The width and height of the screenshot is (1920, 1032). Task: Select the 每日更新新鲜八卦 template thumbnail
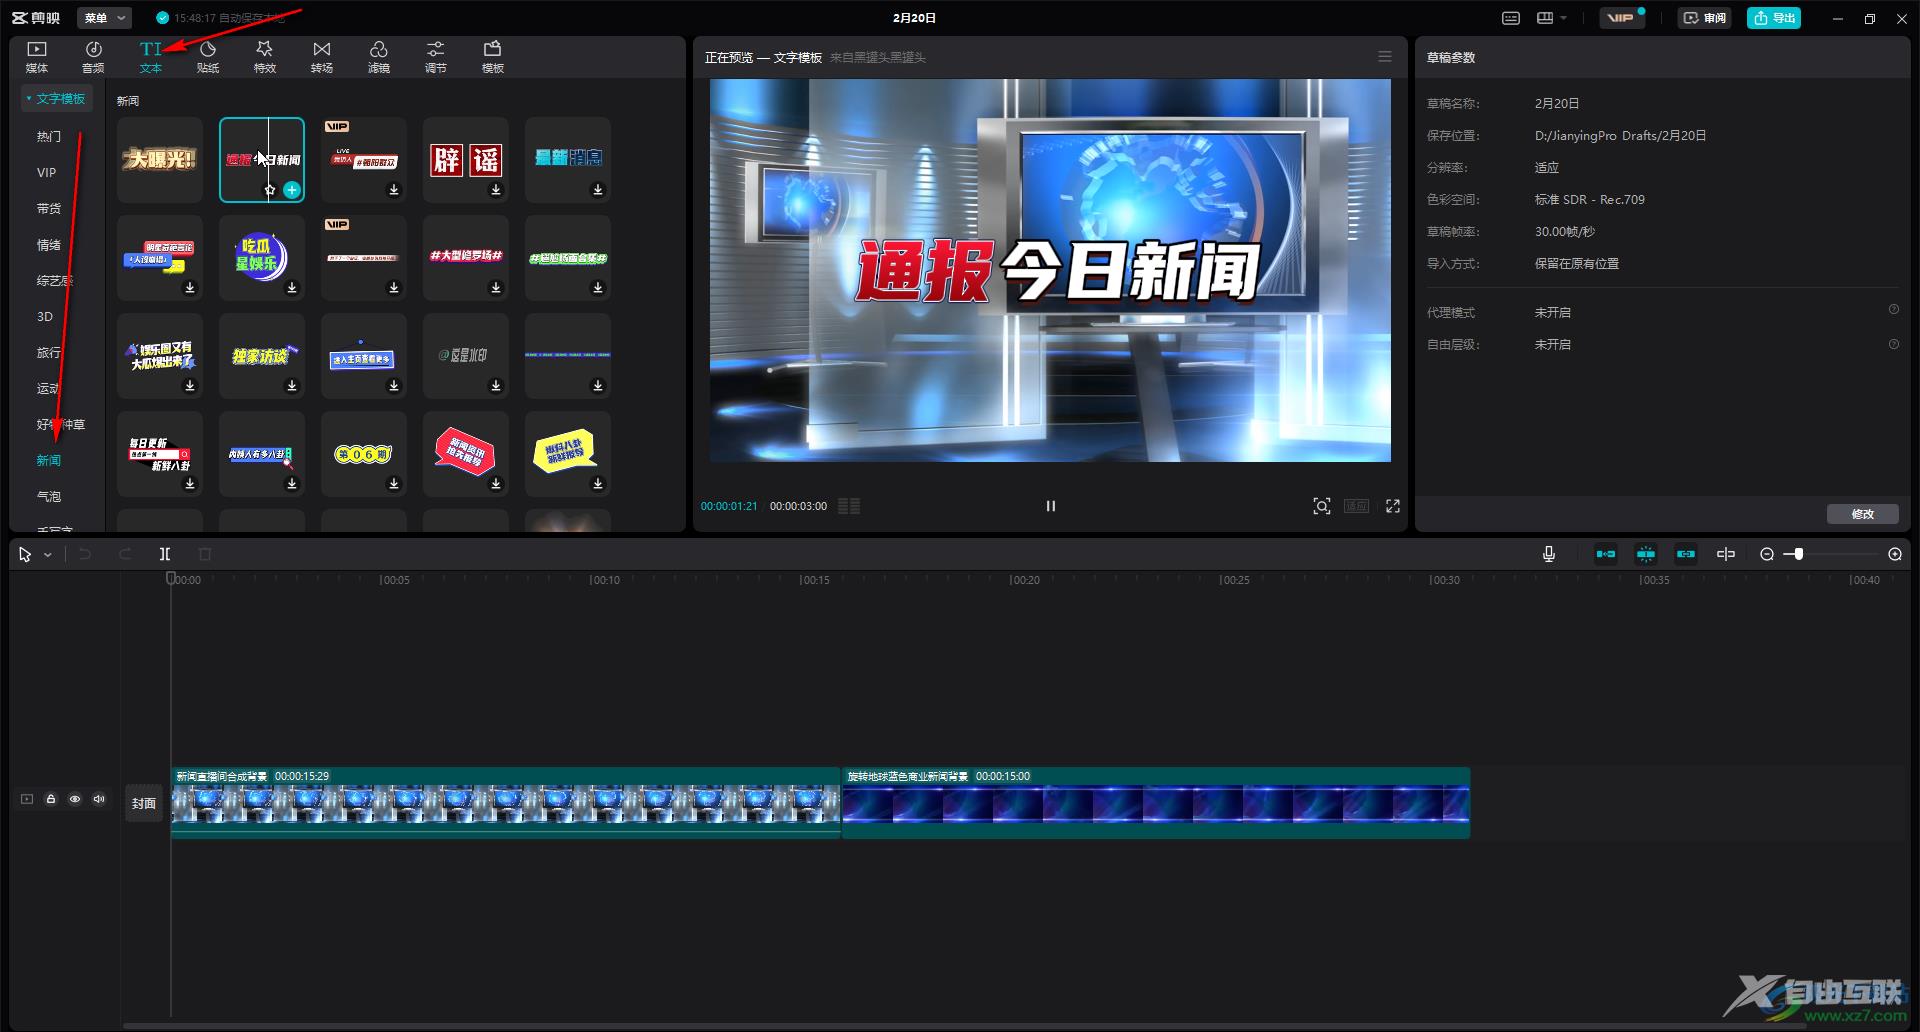[160, 453]
